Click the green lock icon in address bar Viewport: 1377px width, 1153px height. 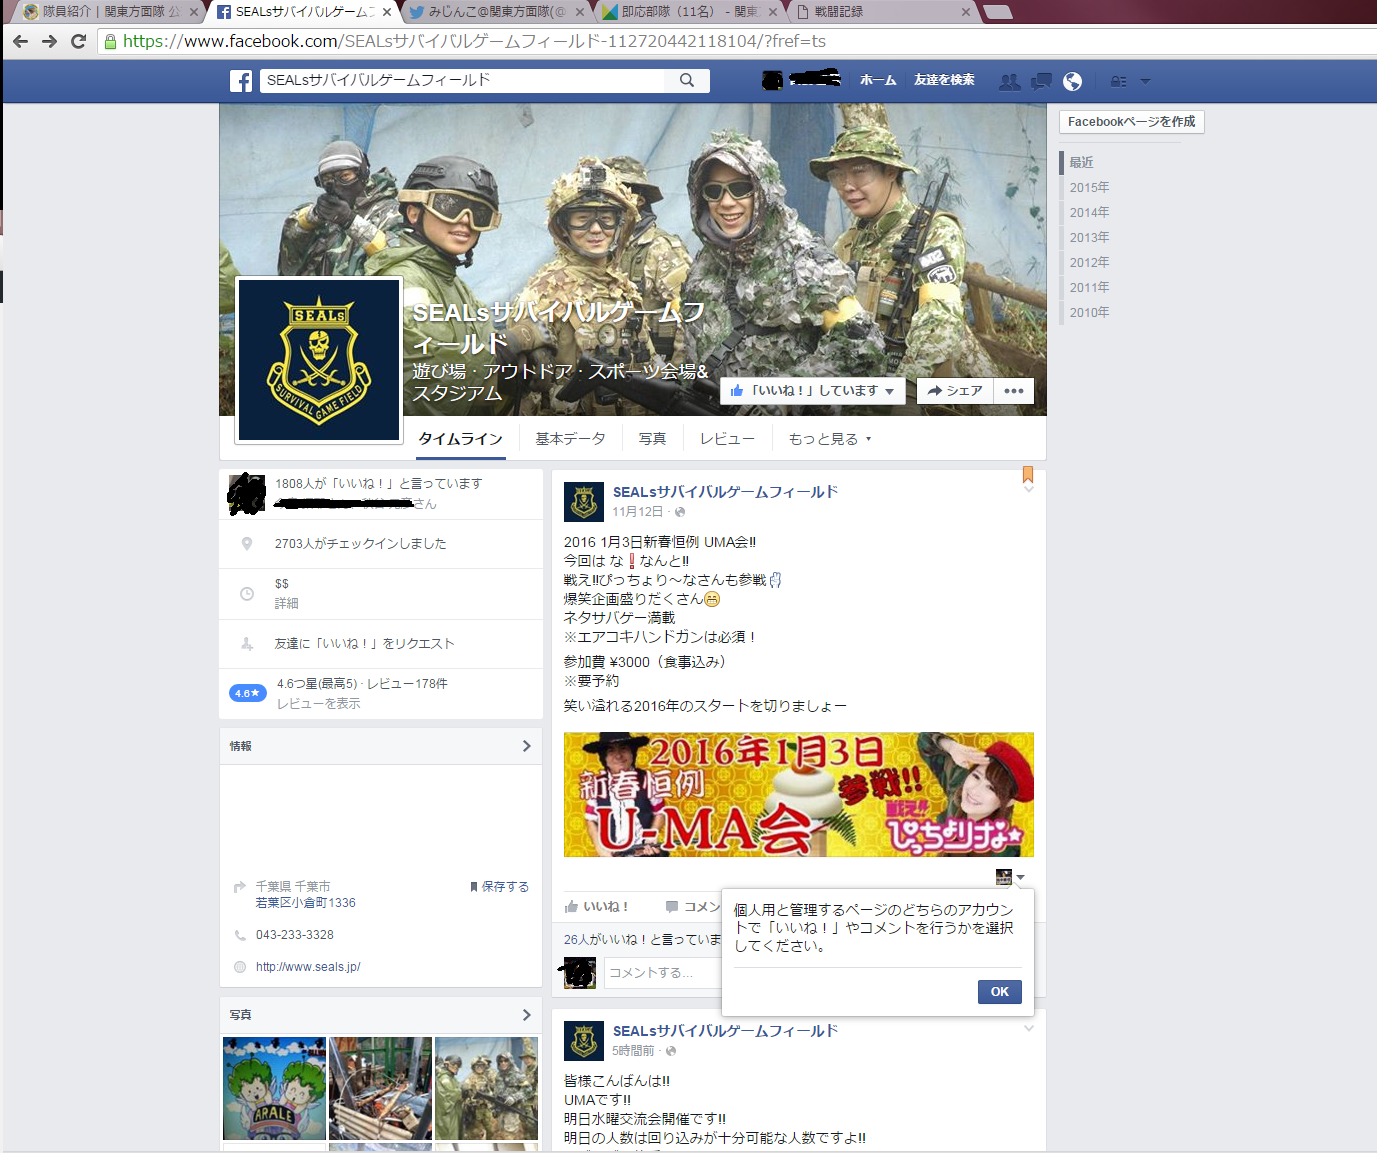click(111, 41)
